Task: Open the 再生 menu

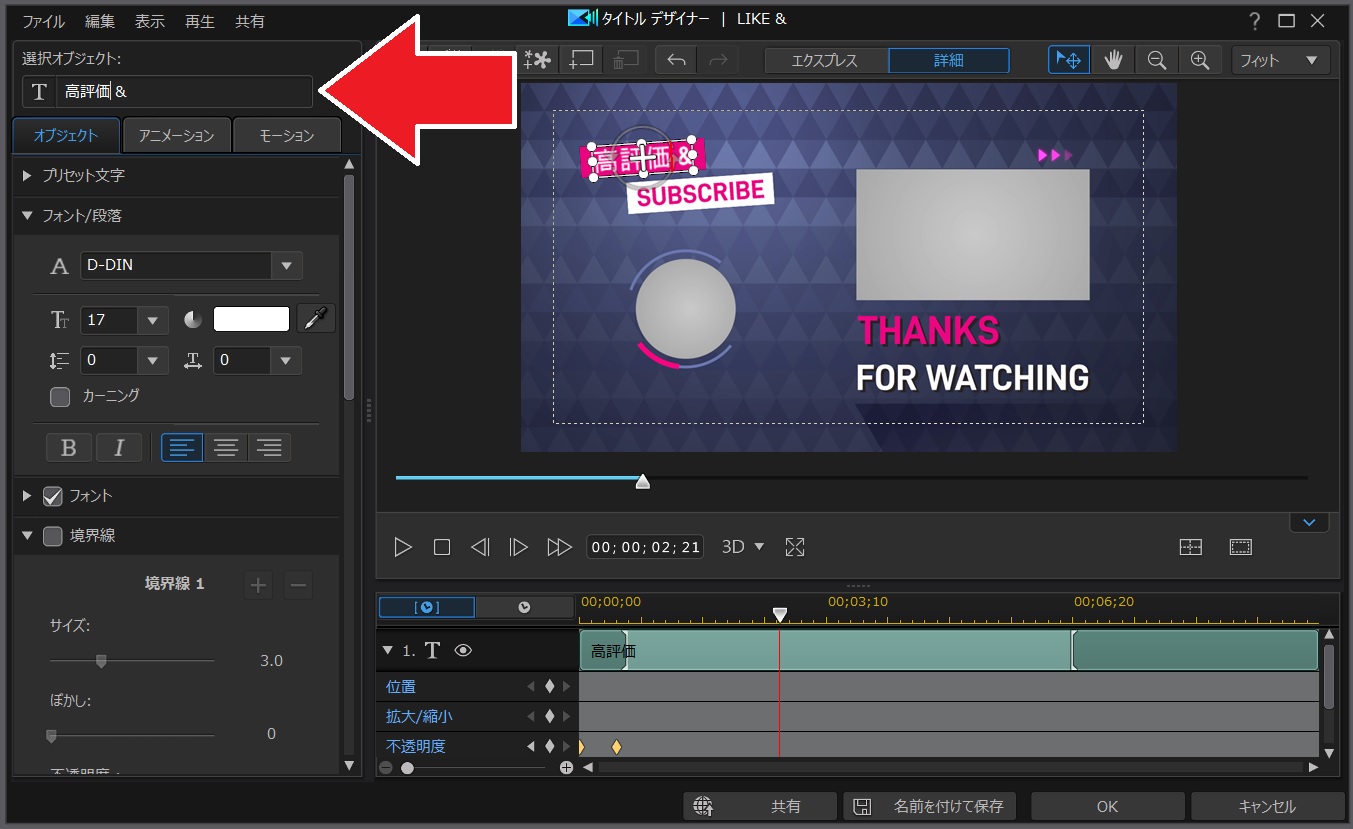Action: coord(200,21)
